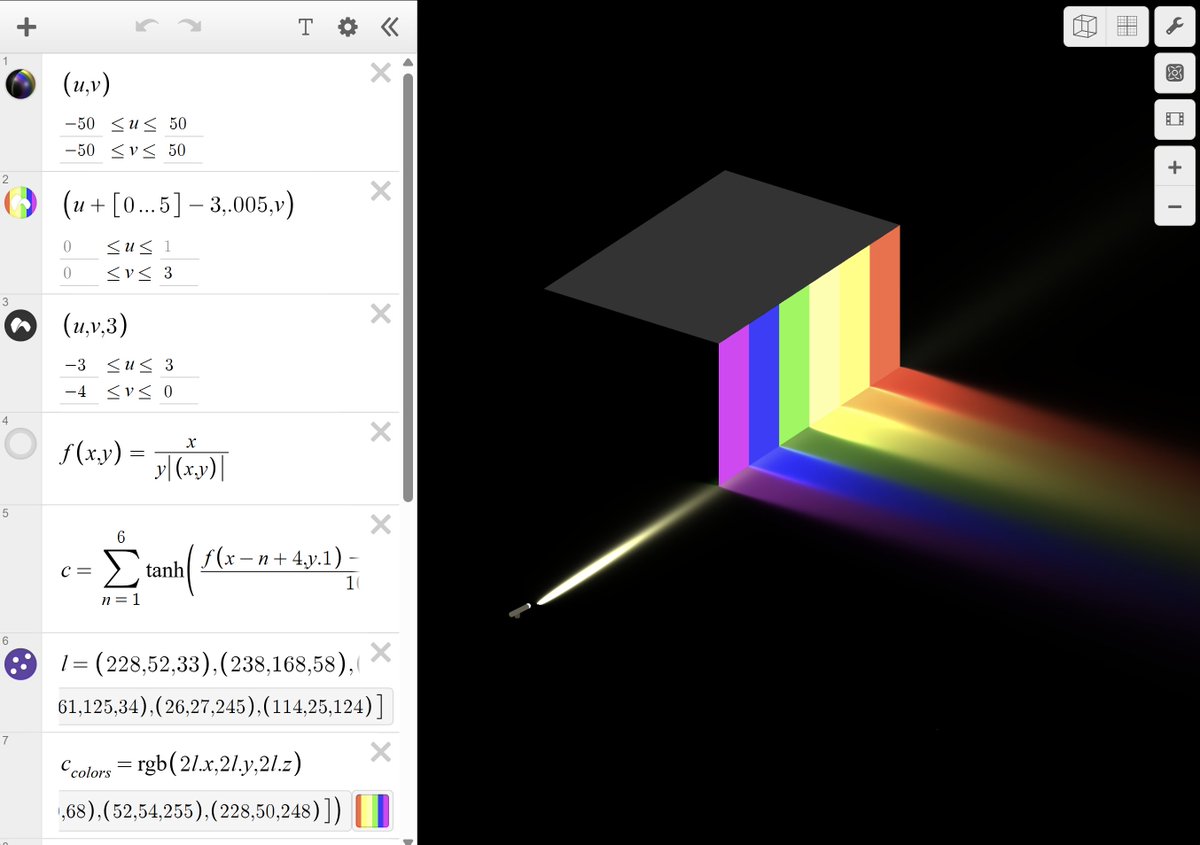Open the Add Item plus menu
Image resolution: width=1200 pixels, height=845 pixels.
tap(27, 27)
